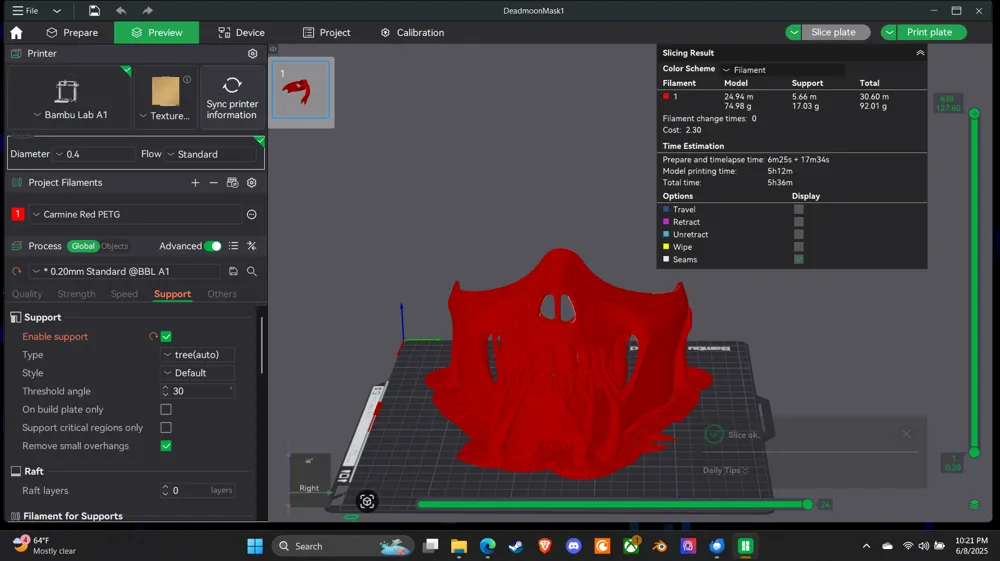Switch to the Prepare tab
Viewport: 1000px width, 561px height.
point(72,33)
